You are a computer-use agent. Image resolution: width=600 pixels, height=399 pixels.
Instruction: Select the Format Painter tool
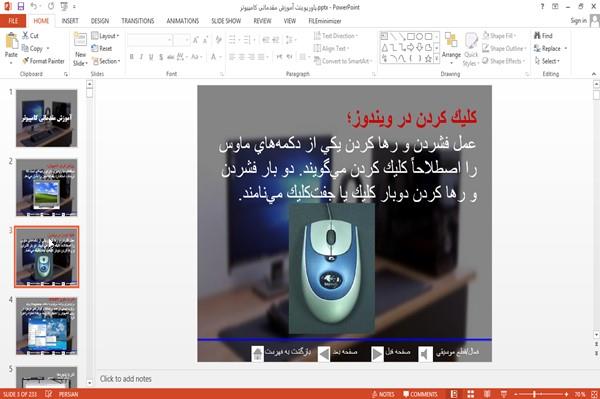[43, 61]
